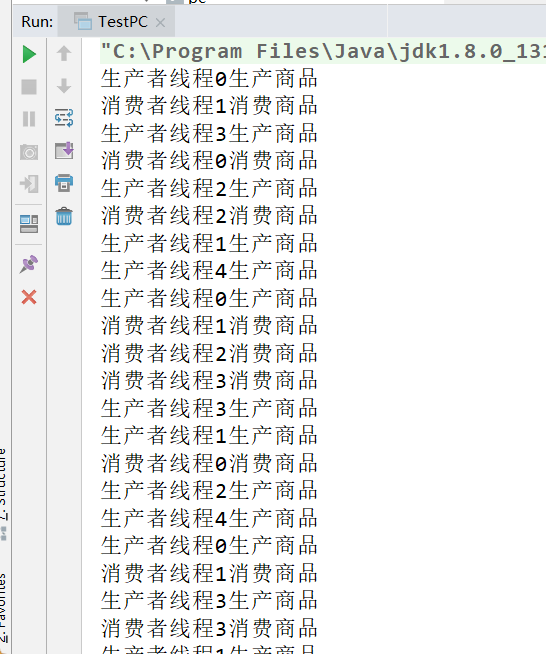Go down the stack trace
Viewport: 546px width, 654px height.
[x=64, y=86]
